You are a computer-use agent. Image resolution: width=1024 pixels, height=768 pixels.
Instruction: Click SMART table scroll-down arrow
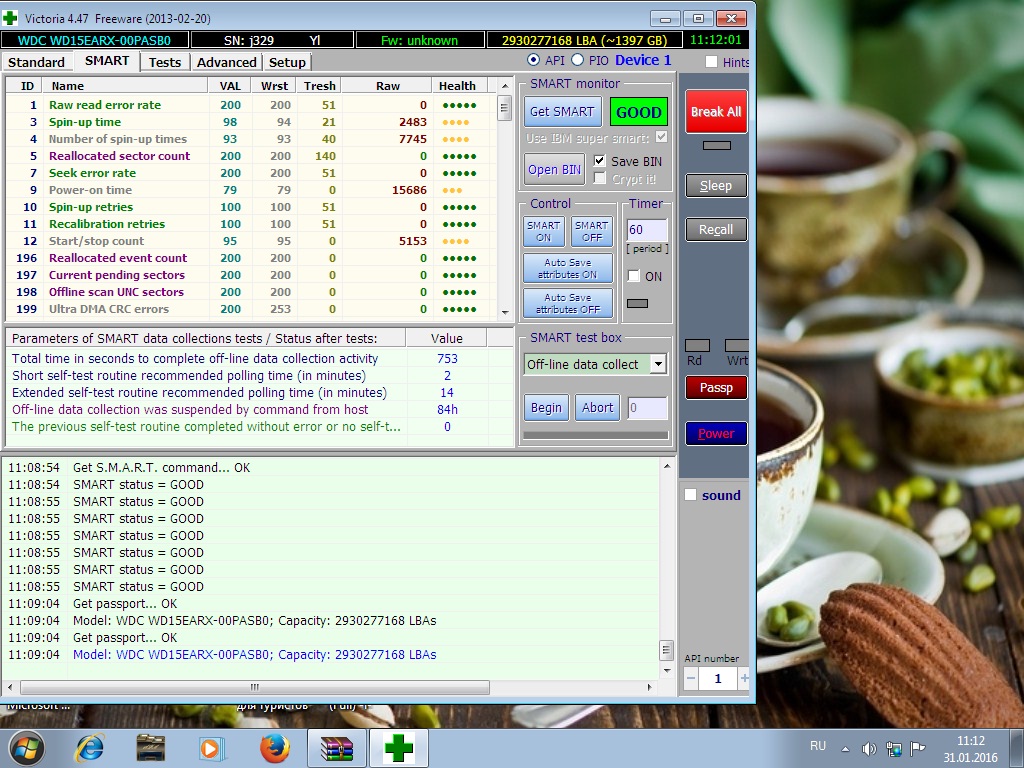pos(505,312)
